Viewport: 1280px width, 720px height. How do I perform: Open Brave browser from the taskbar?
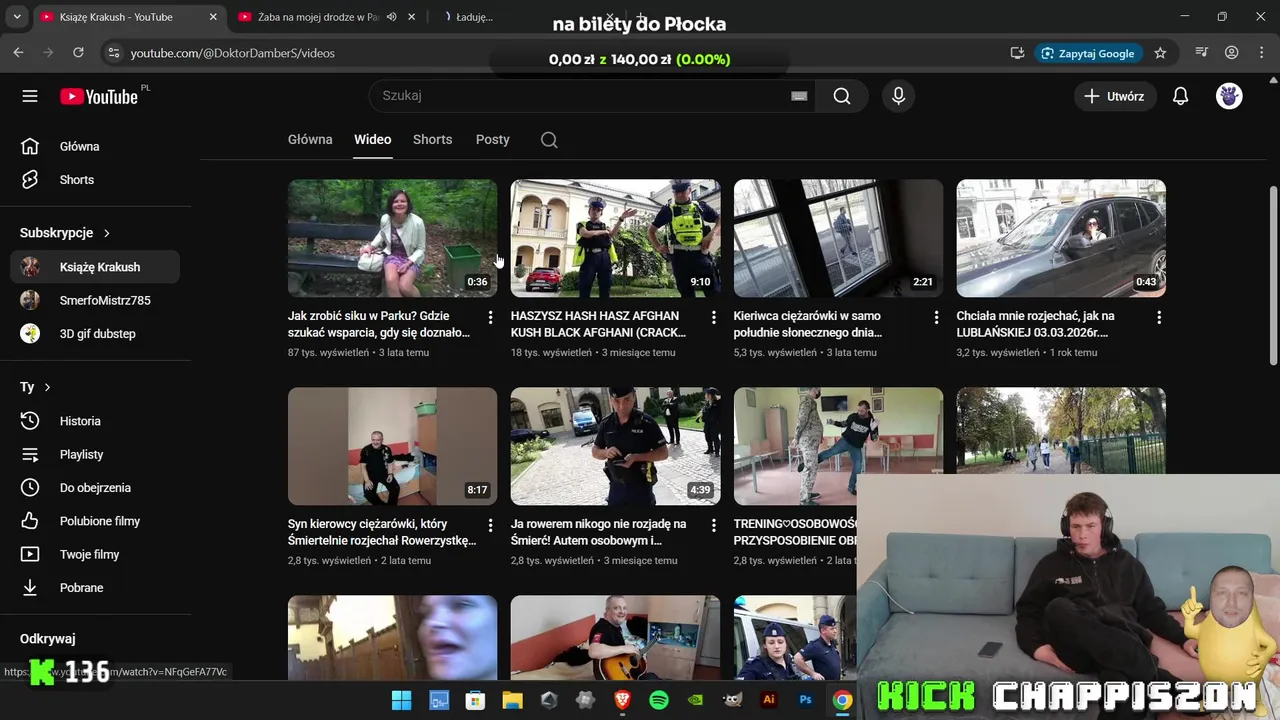point(622,700)
